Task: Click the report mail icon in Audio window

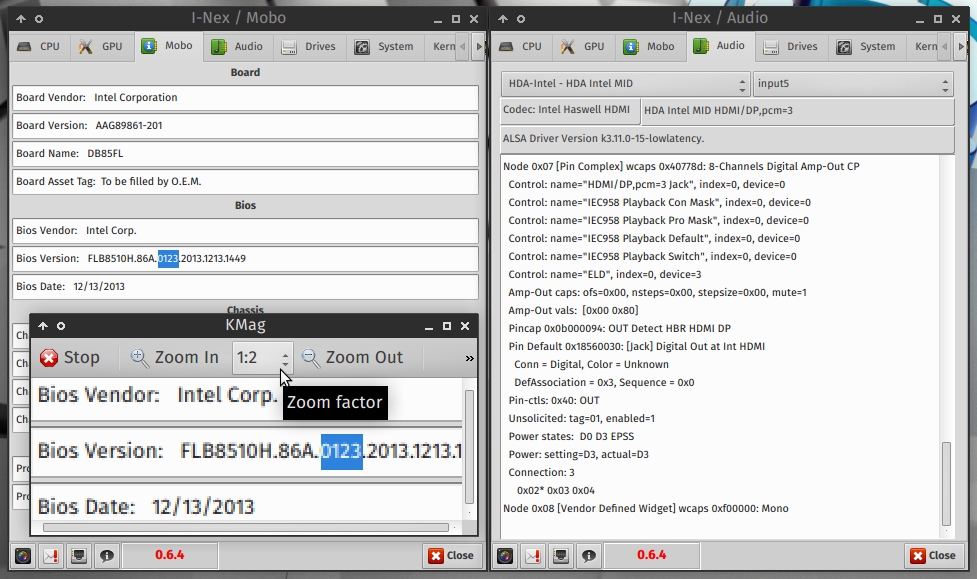Action: click(x=533, y=555)
